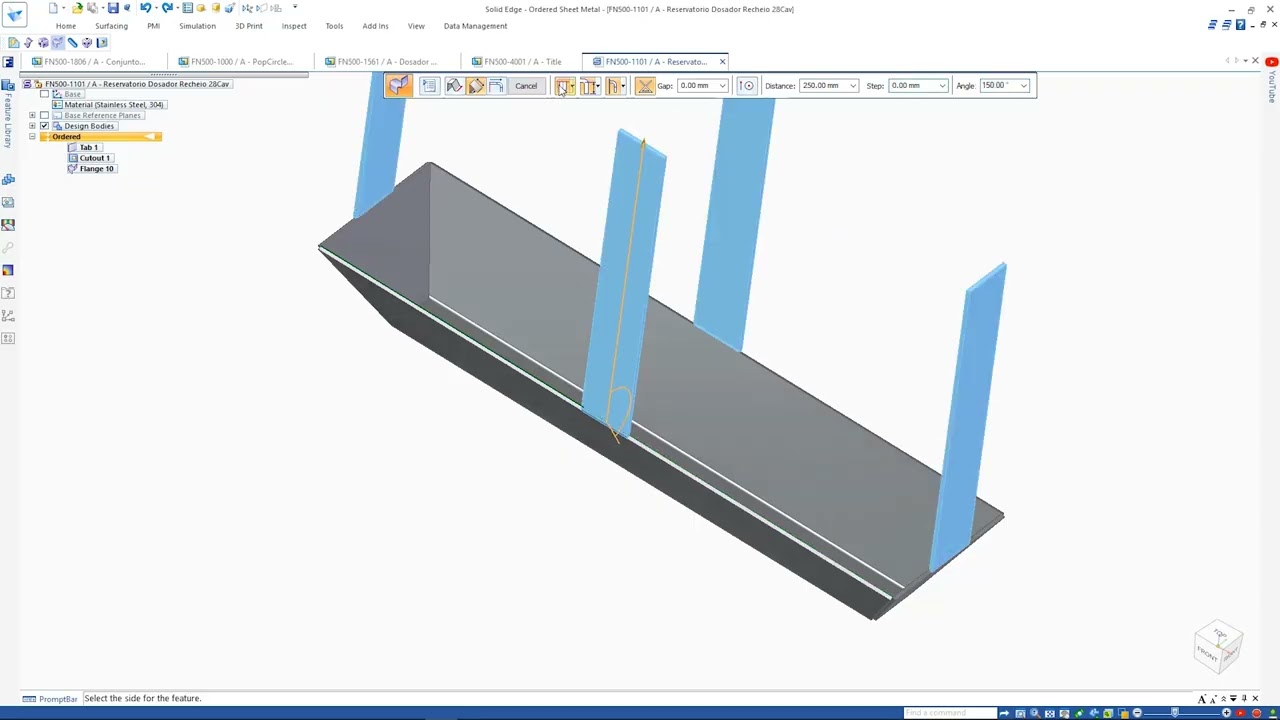This screenshot has height=720, width=1280.
Task: Click the zoom in plus button
Action: 1226,713
